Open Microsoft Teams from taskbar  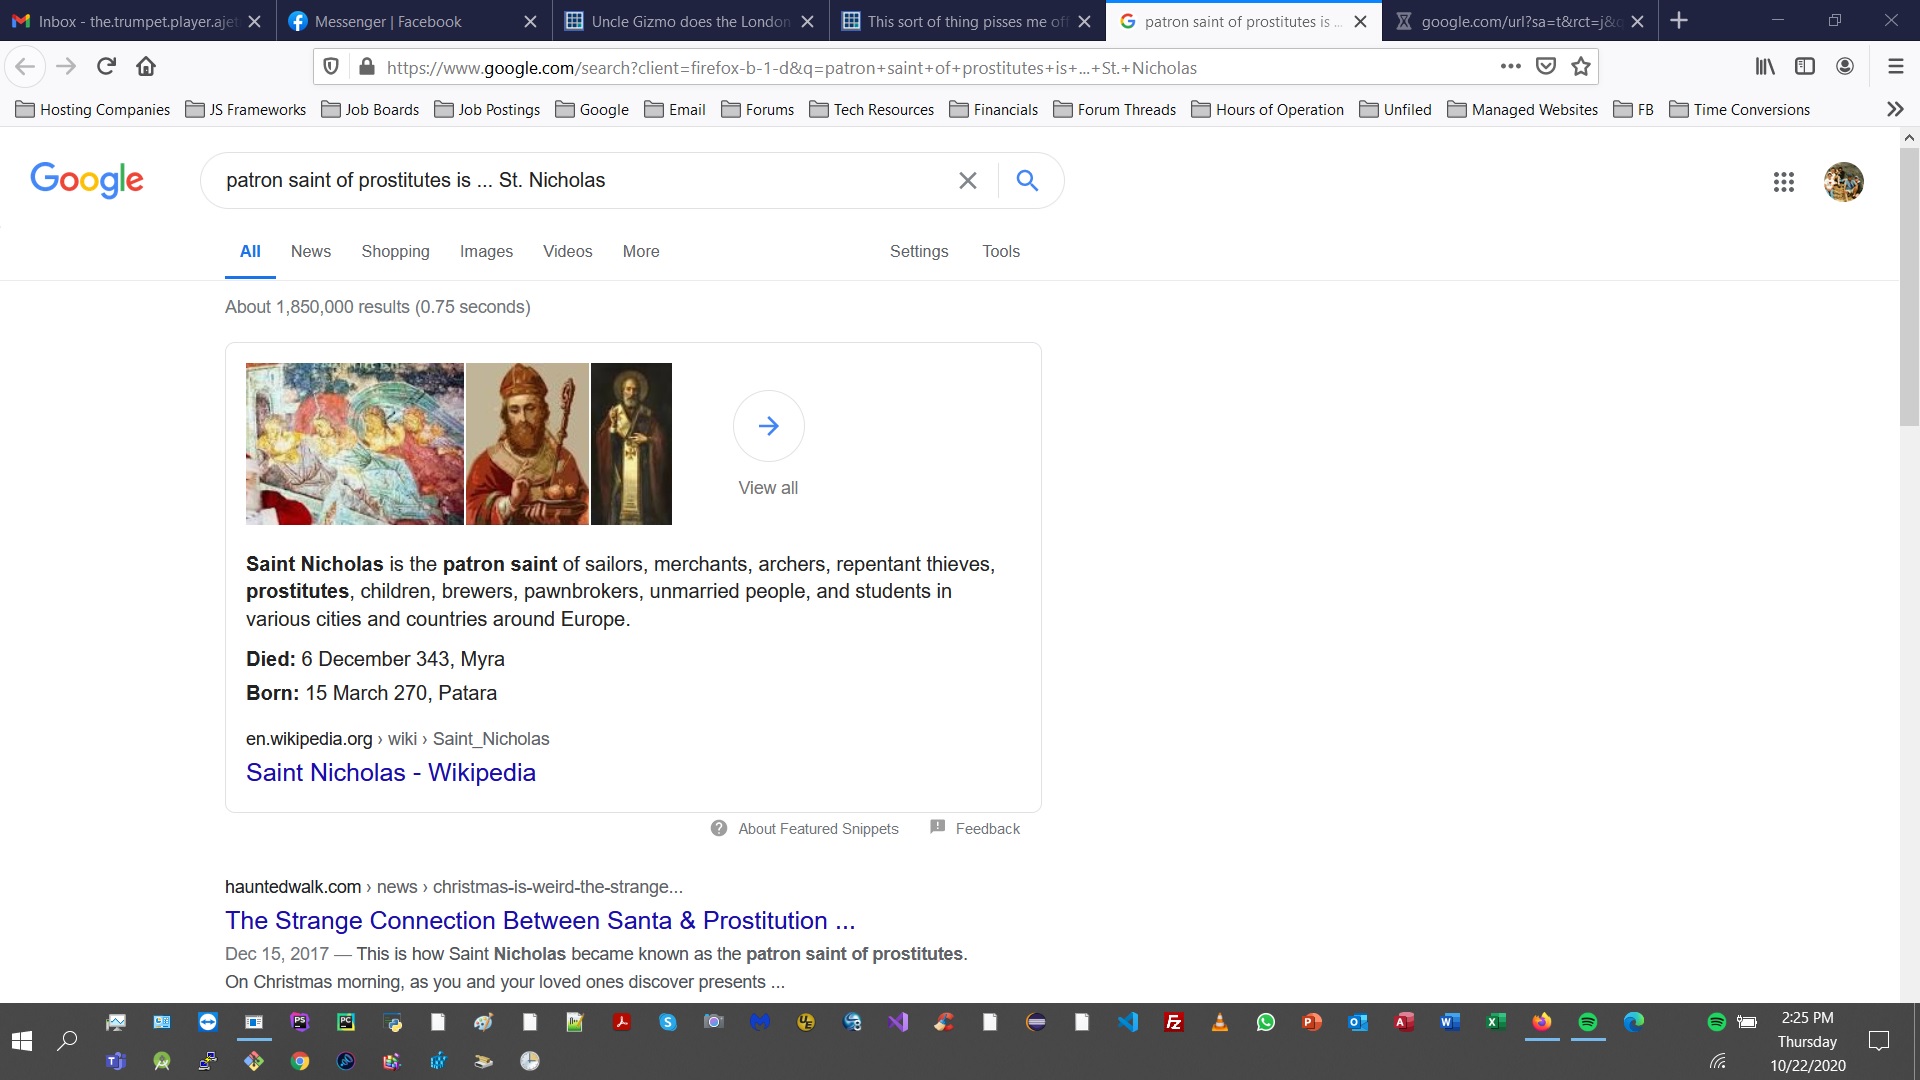tap(116, 1061)
